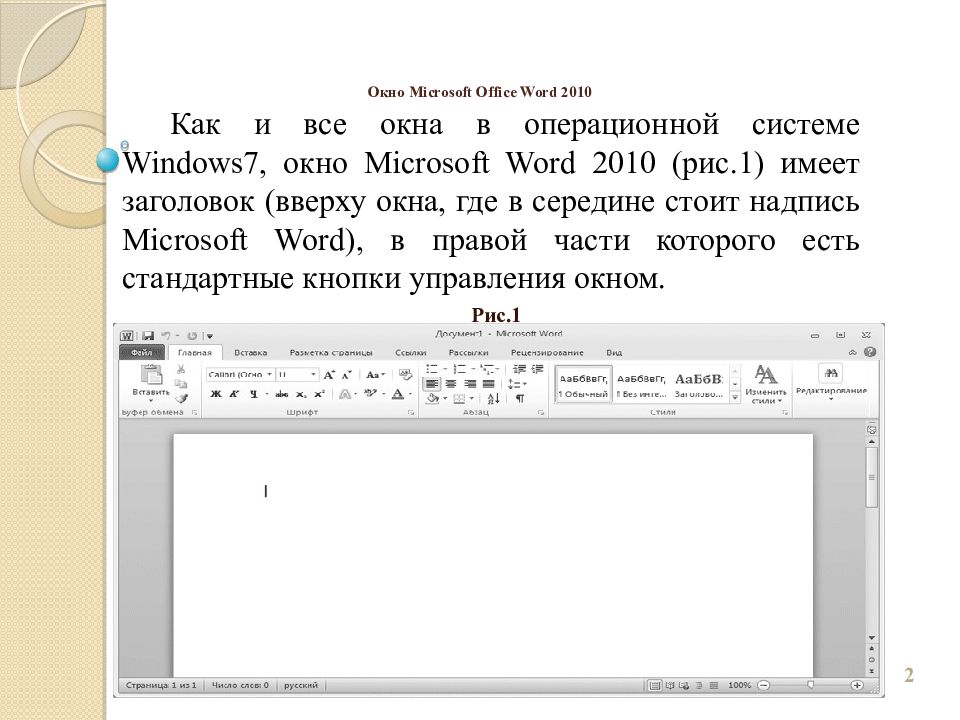This screenshot has height=720, width=960.
Task: Click the Decrease Indent icon
Action: (x=519, y=369)
